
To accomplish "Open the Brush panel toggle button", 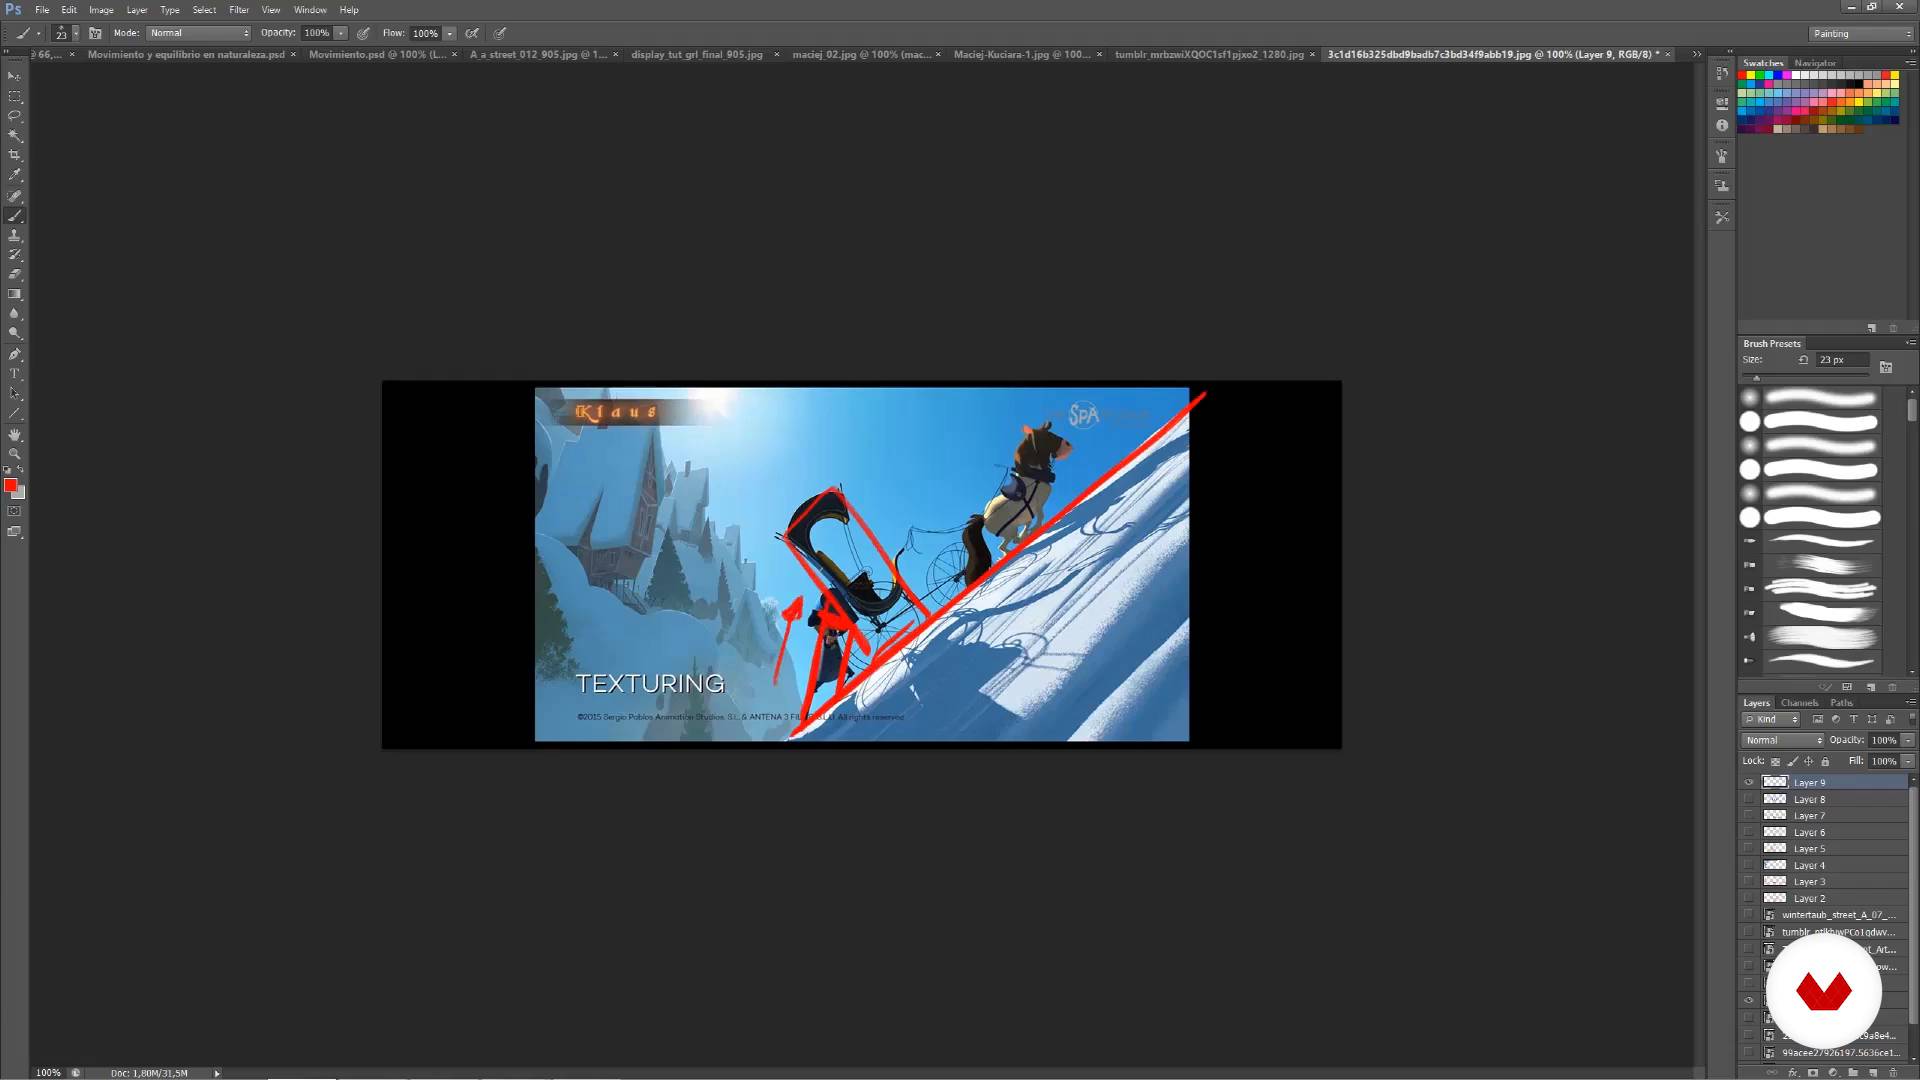I will pos(95,33).
